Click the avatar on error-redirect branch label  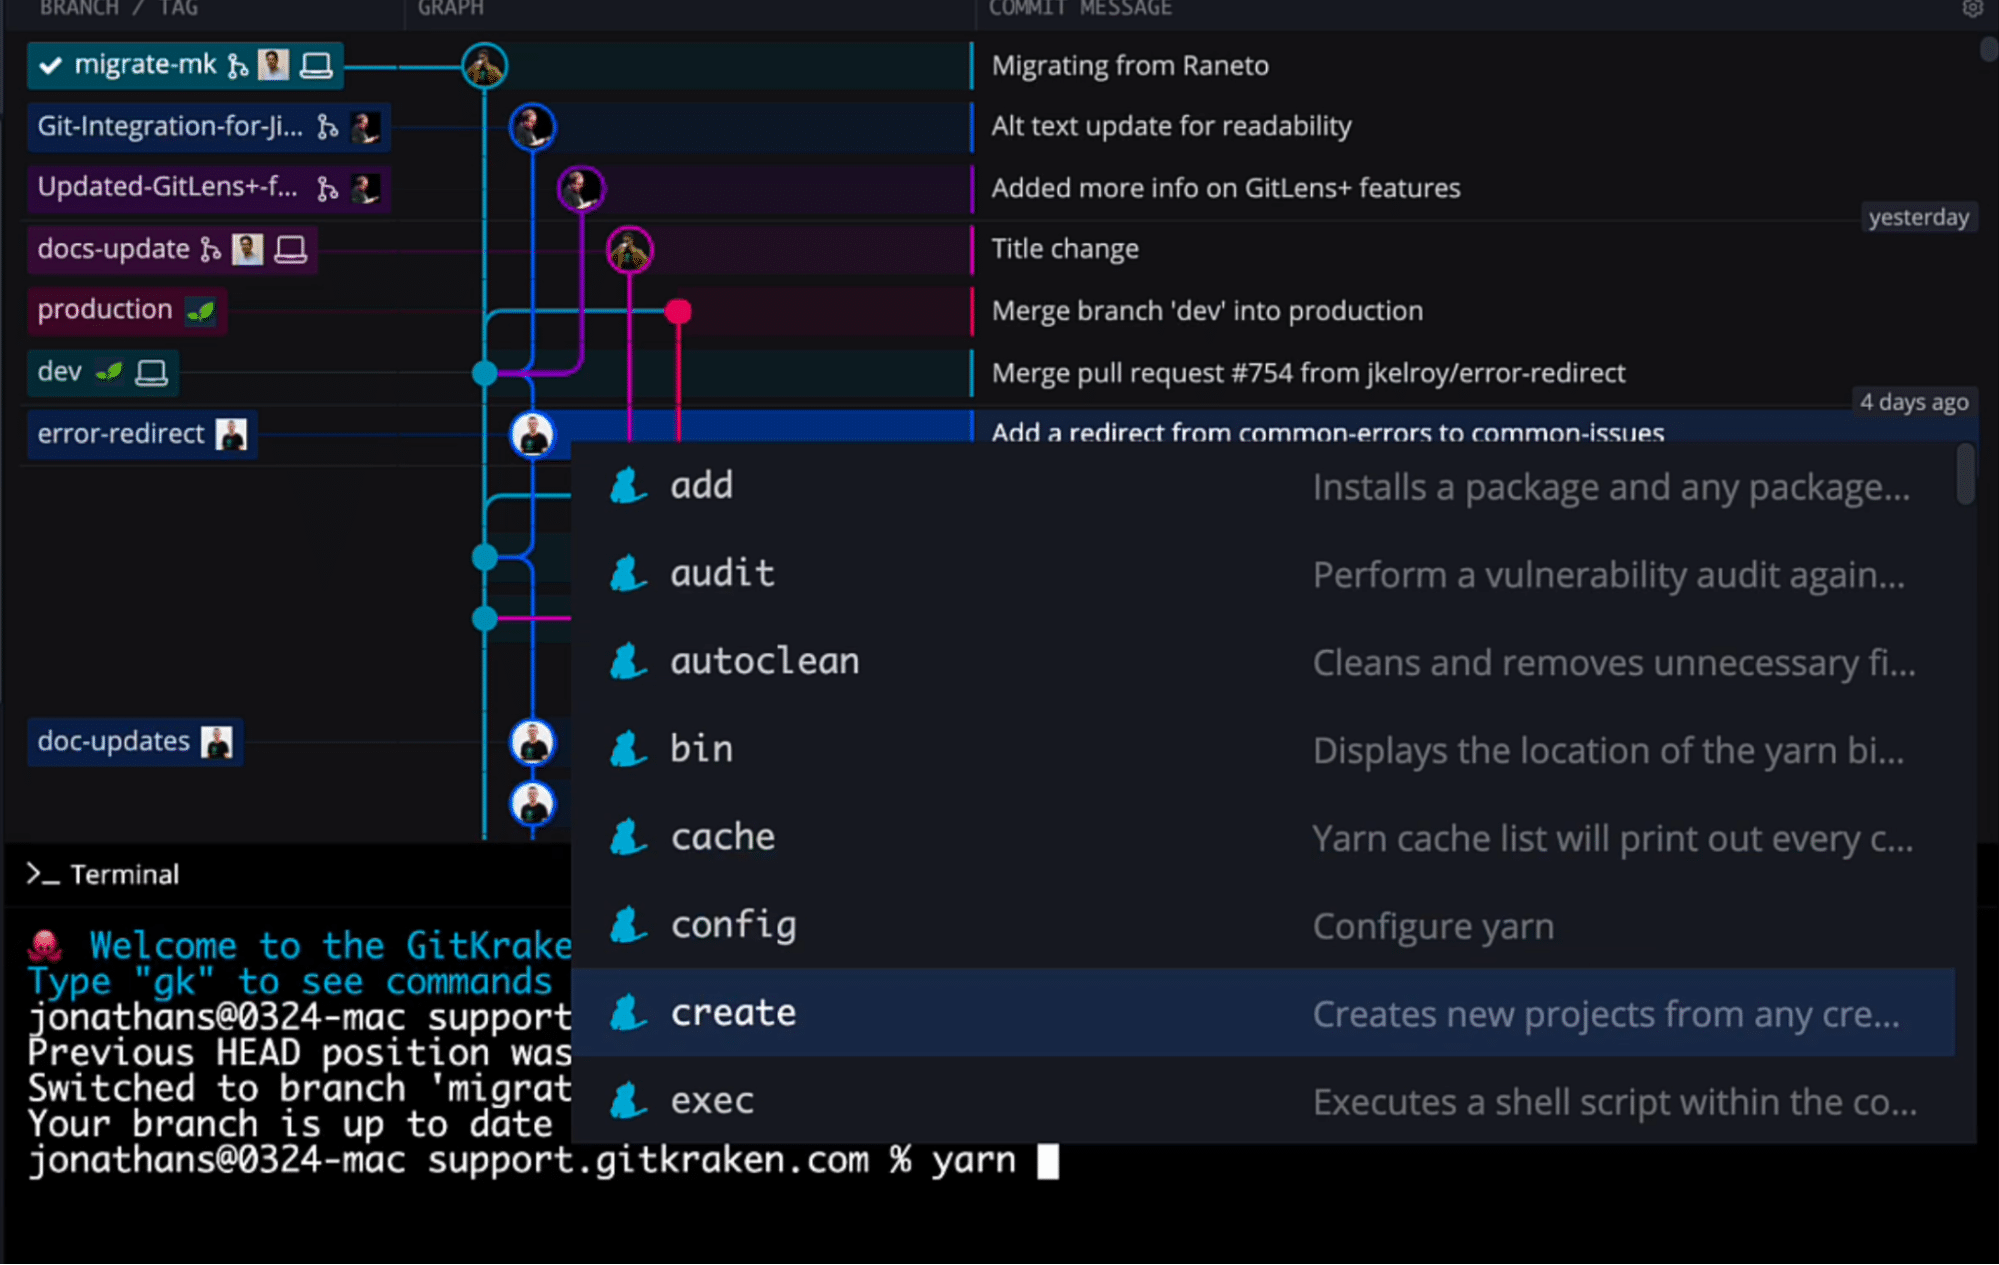tap(231, 434)
